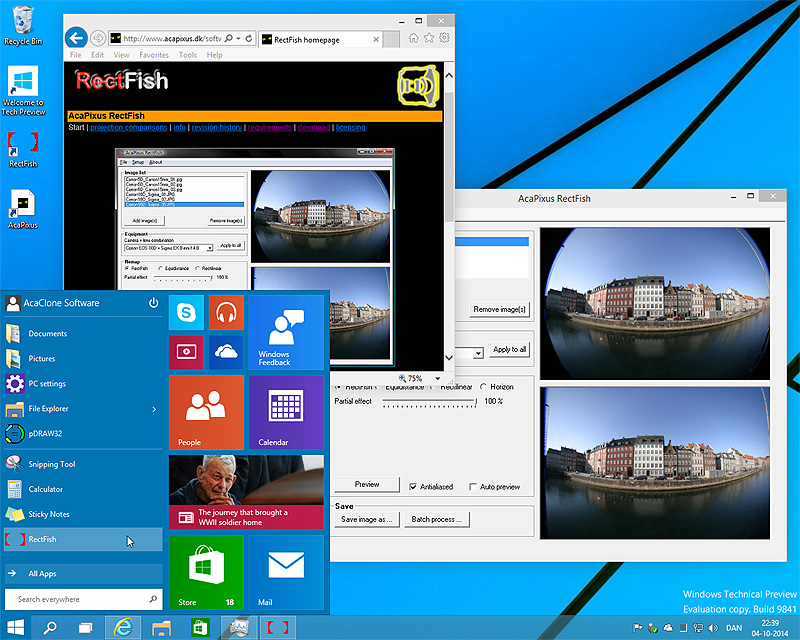Open Snipping Tool from Start menu
The image size is (800, 640).
click(x=84, y=464)
